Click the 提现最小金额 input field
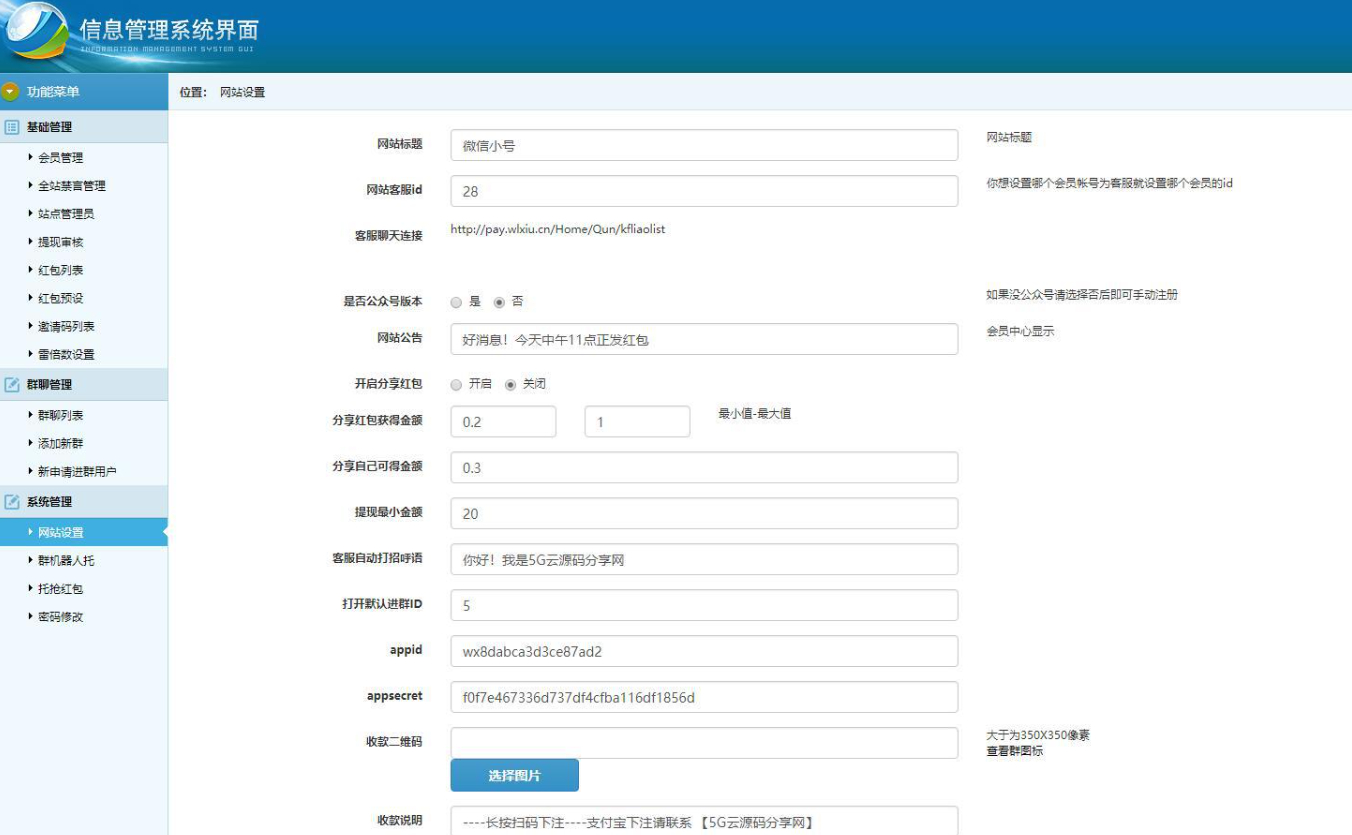1352x835 pixels. pyautogui.click(x=704, y=514)
